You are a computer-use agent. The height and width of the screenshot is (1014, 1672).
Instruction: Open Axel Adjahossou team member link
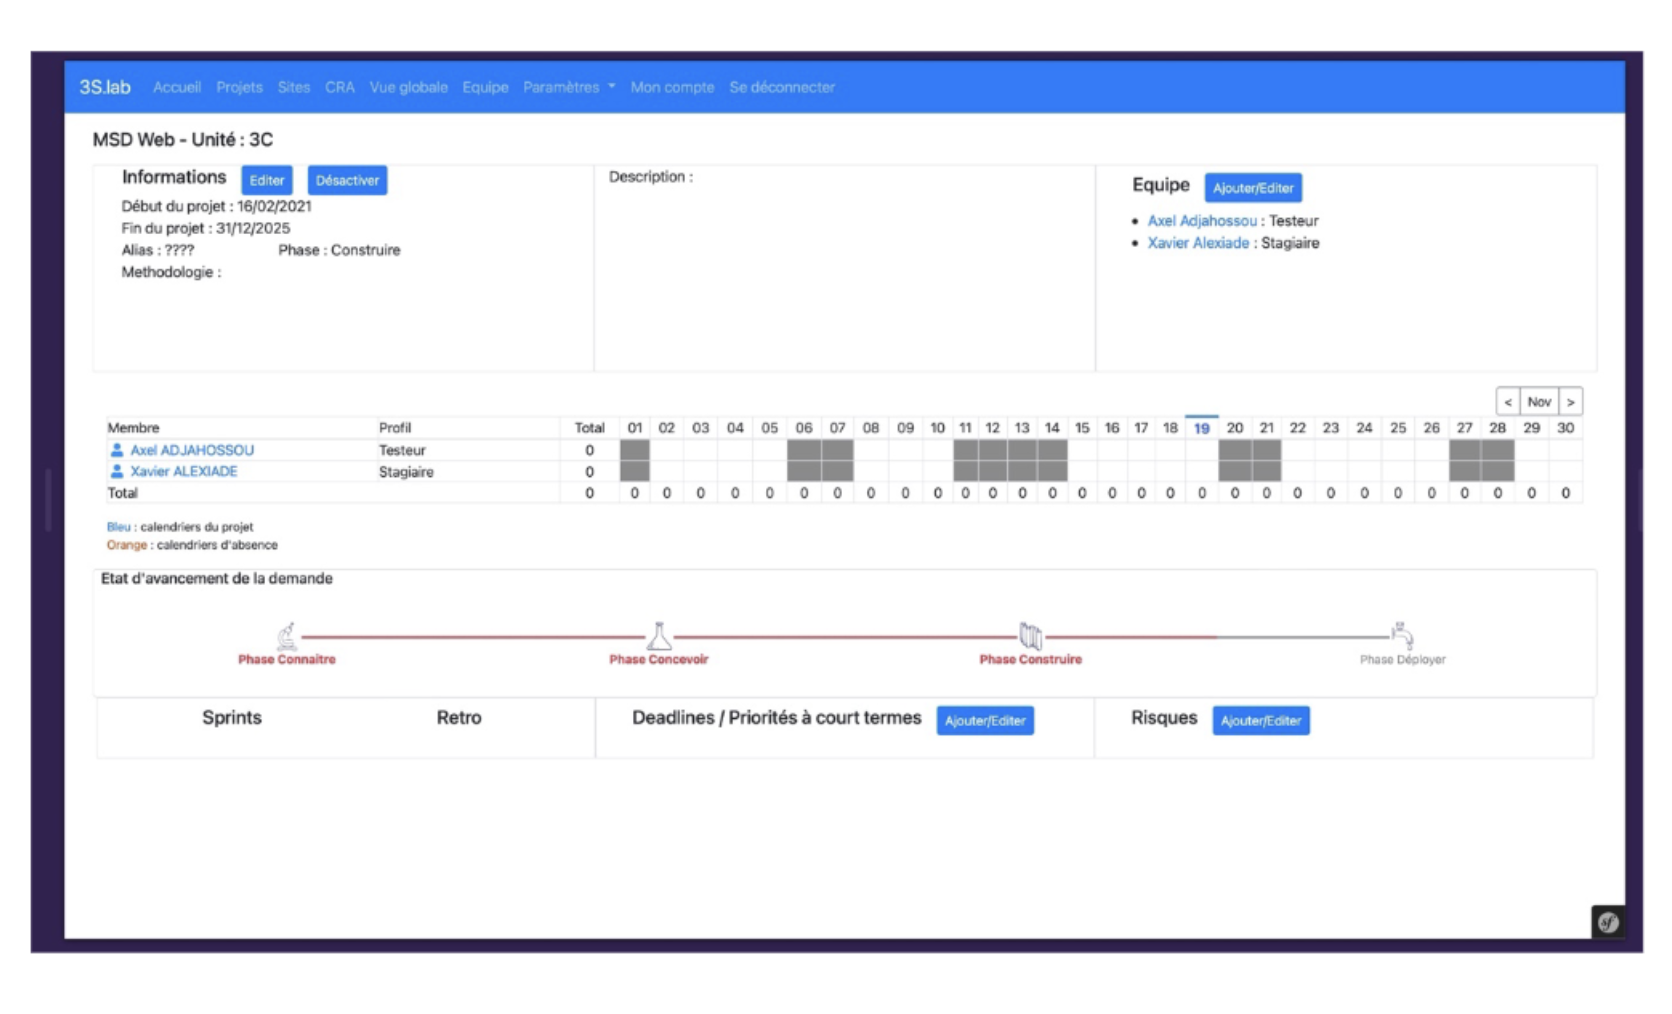pyautogui.click(x=1202, y=220)
